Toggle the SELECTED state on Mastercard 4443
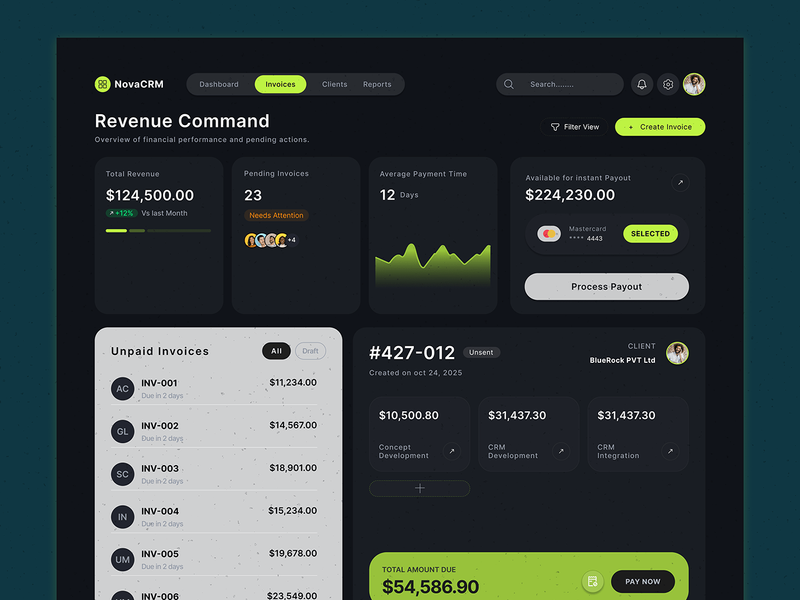 click(651, 233)
